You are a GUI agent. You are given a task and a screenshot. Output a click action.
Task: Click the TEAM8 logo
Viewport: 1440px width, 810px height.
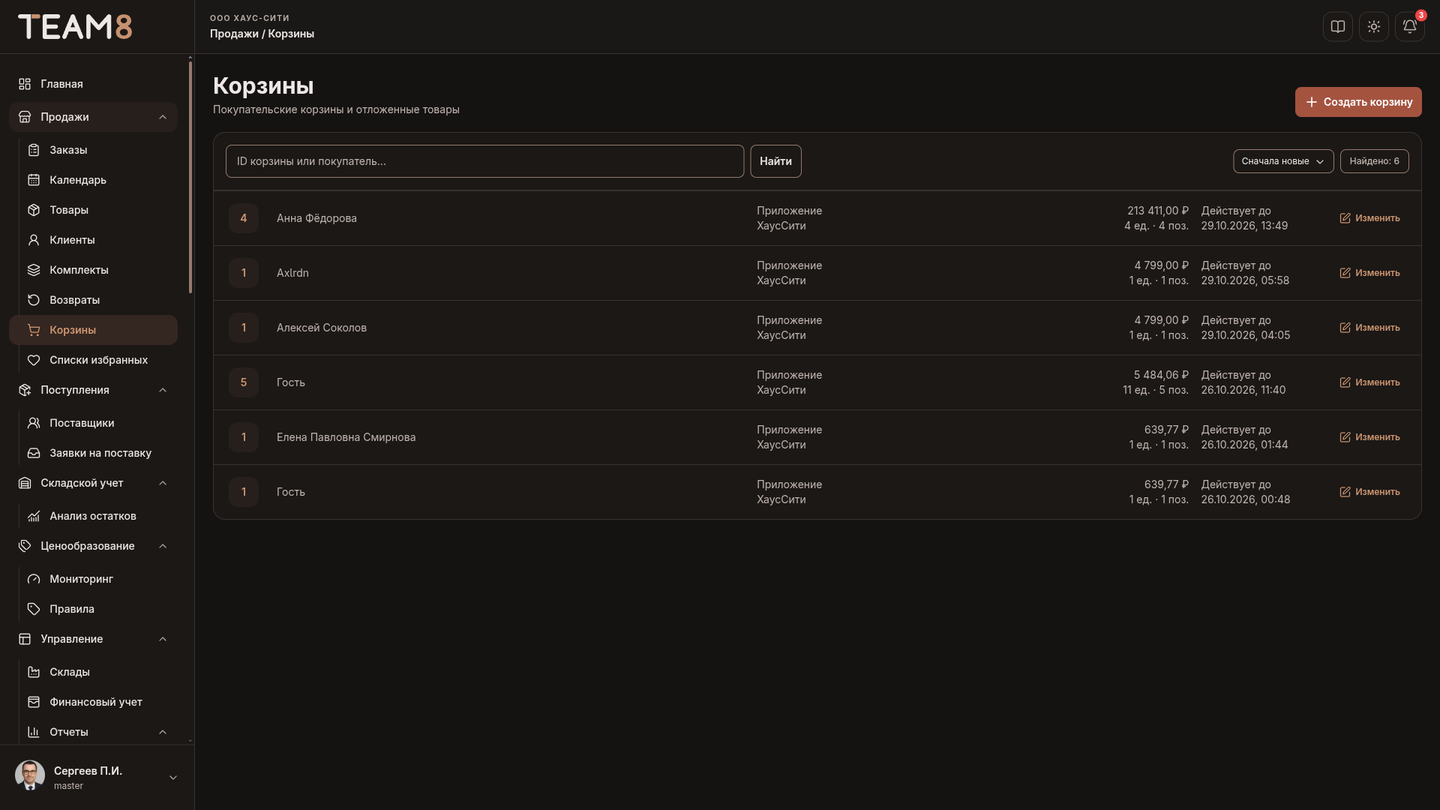75,27
